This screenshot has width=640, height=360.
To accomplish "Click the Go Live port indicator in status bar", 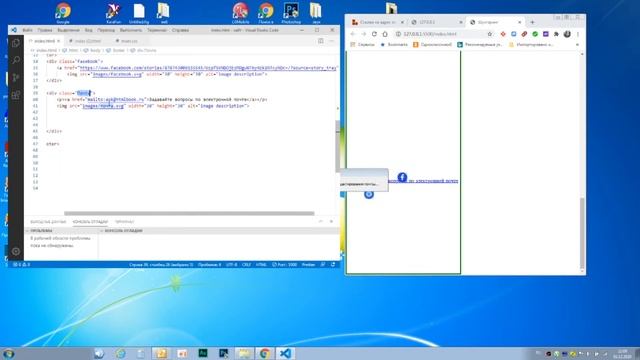I will 284,264.
